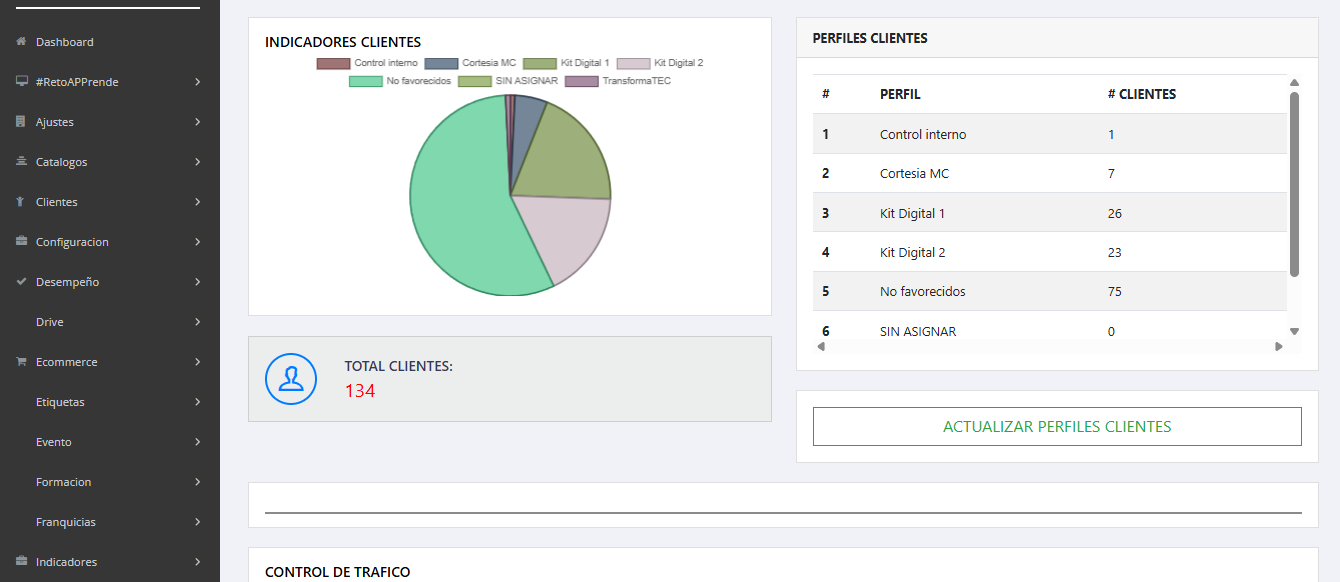Click the user avatar icon in Total Clientes
This screenshot has width=1340, height=582.
pyautogui.click(x=291, y=379)
